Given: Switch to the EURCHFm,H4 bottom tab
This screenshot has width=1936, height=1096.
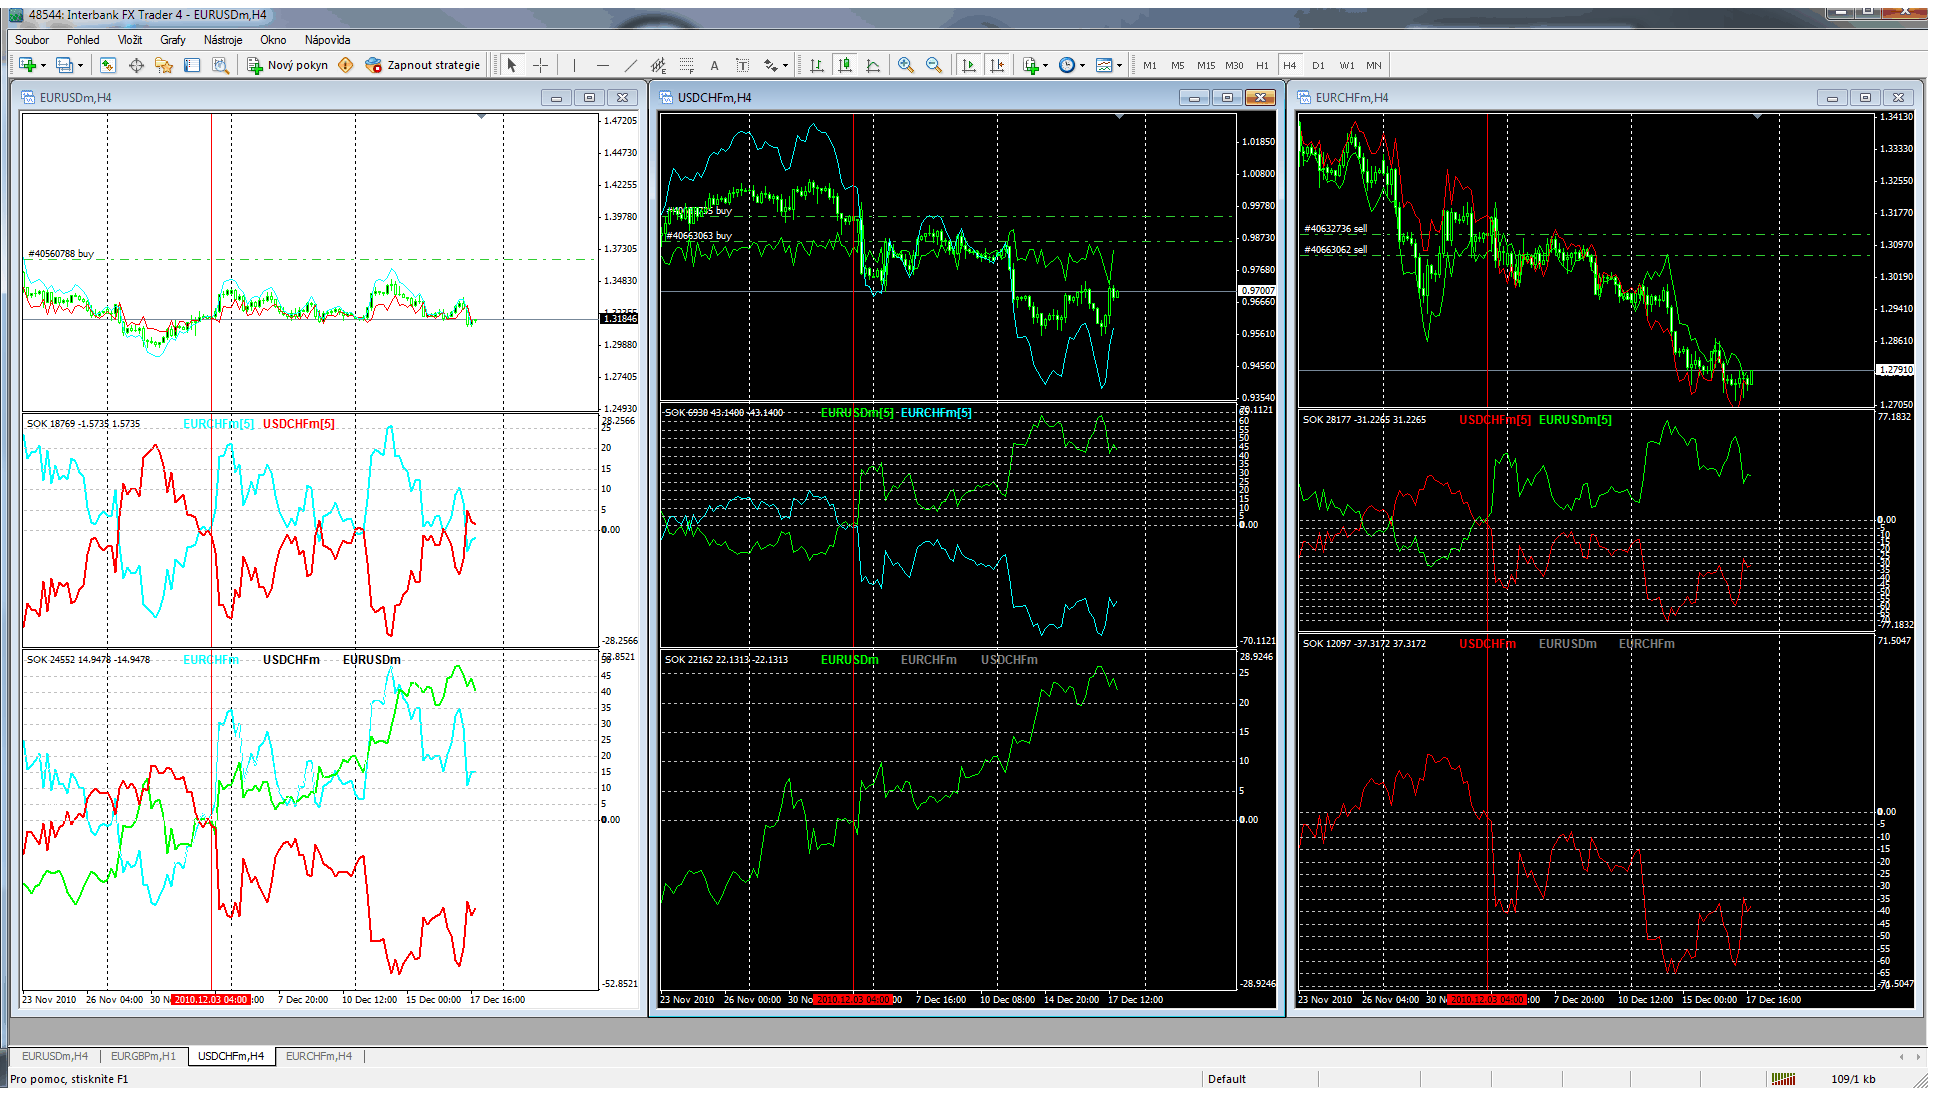Looking at the screenshot, I should 319,1056.
